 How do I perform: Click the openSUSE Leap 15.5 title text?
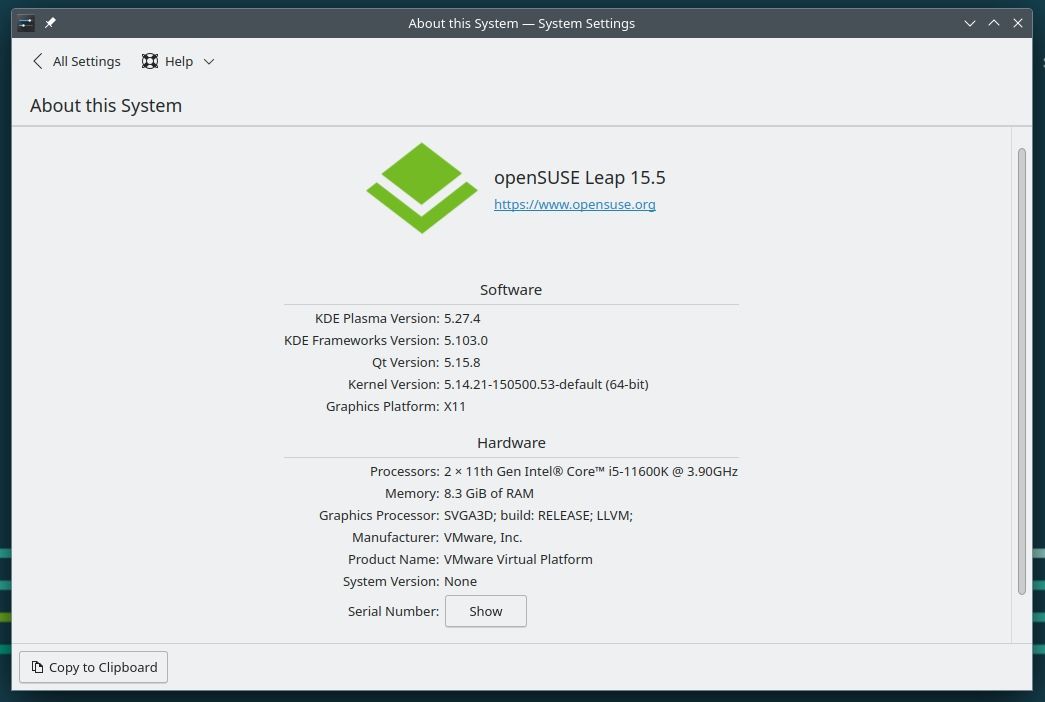pyautogui.click(x=580, y=177)
